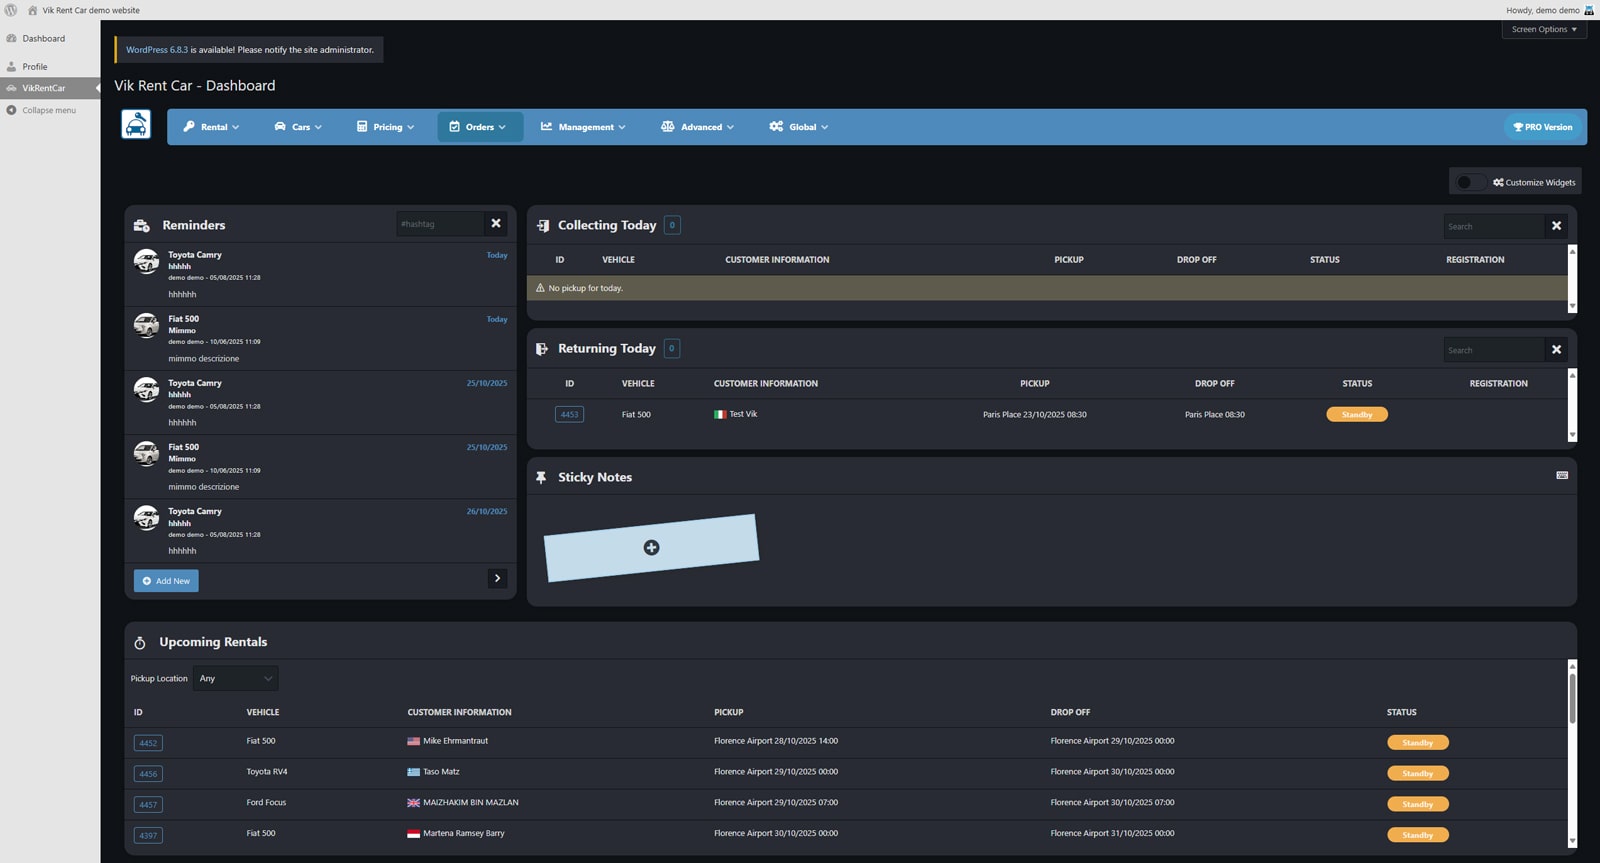The image size is (1600, 863).
Task: Select Profile in the sidebar
Action: tap(35, 67)
